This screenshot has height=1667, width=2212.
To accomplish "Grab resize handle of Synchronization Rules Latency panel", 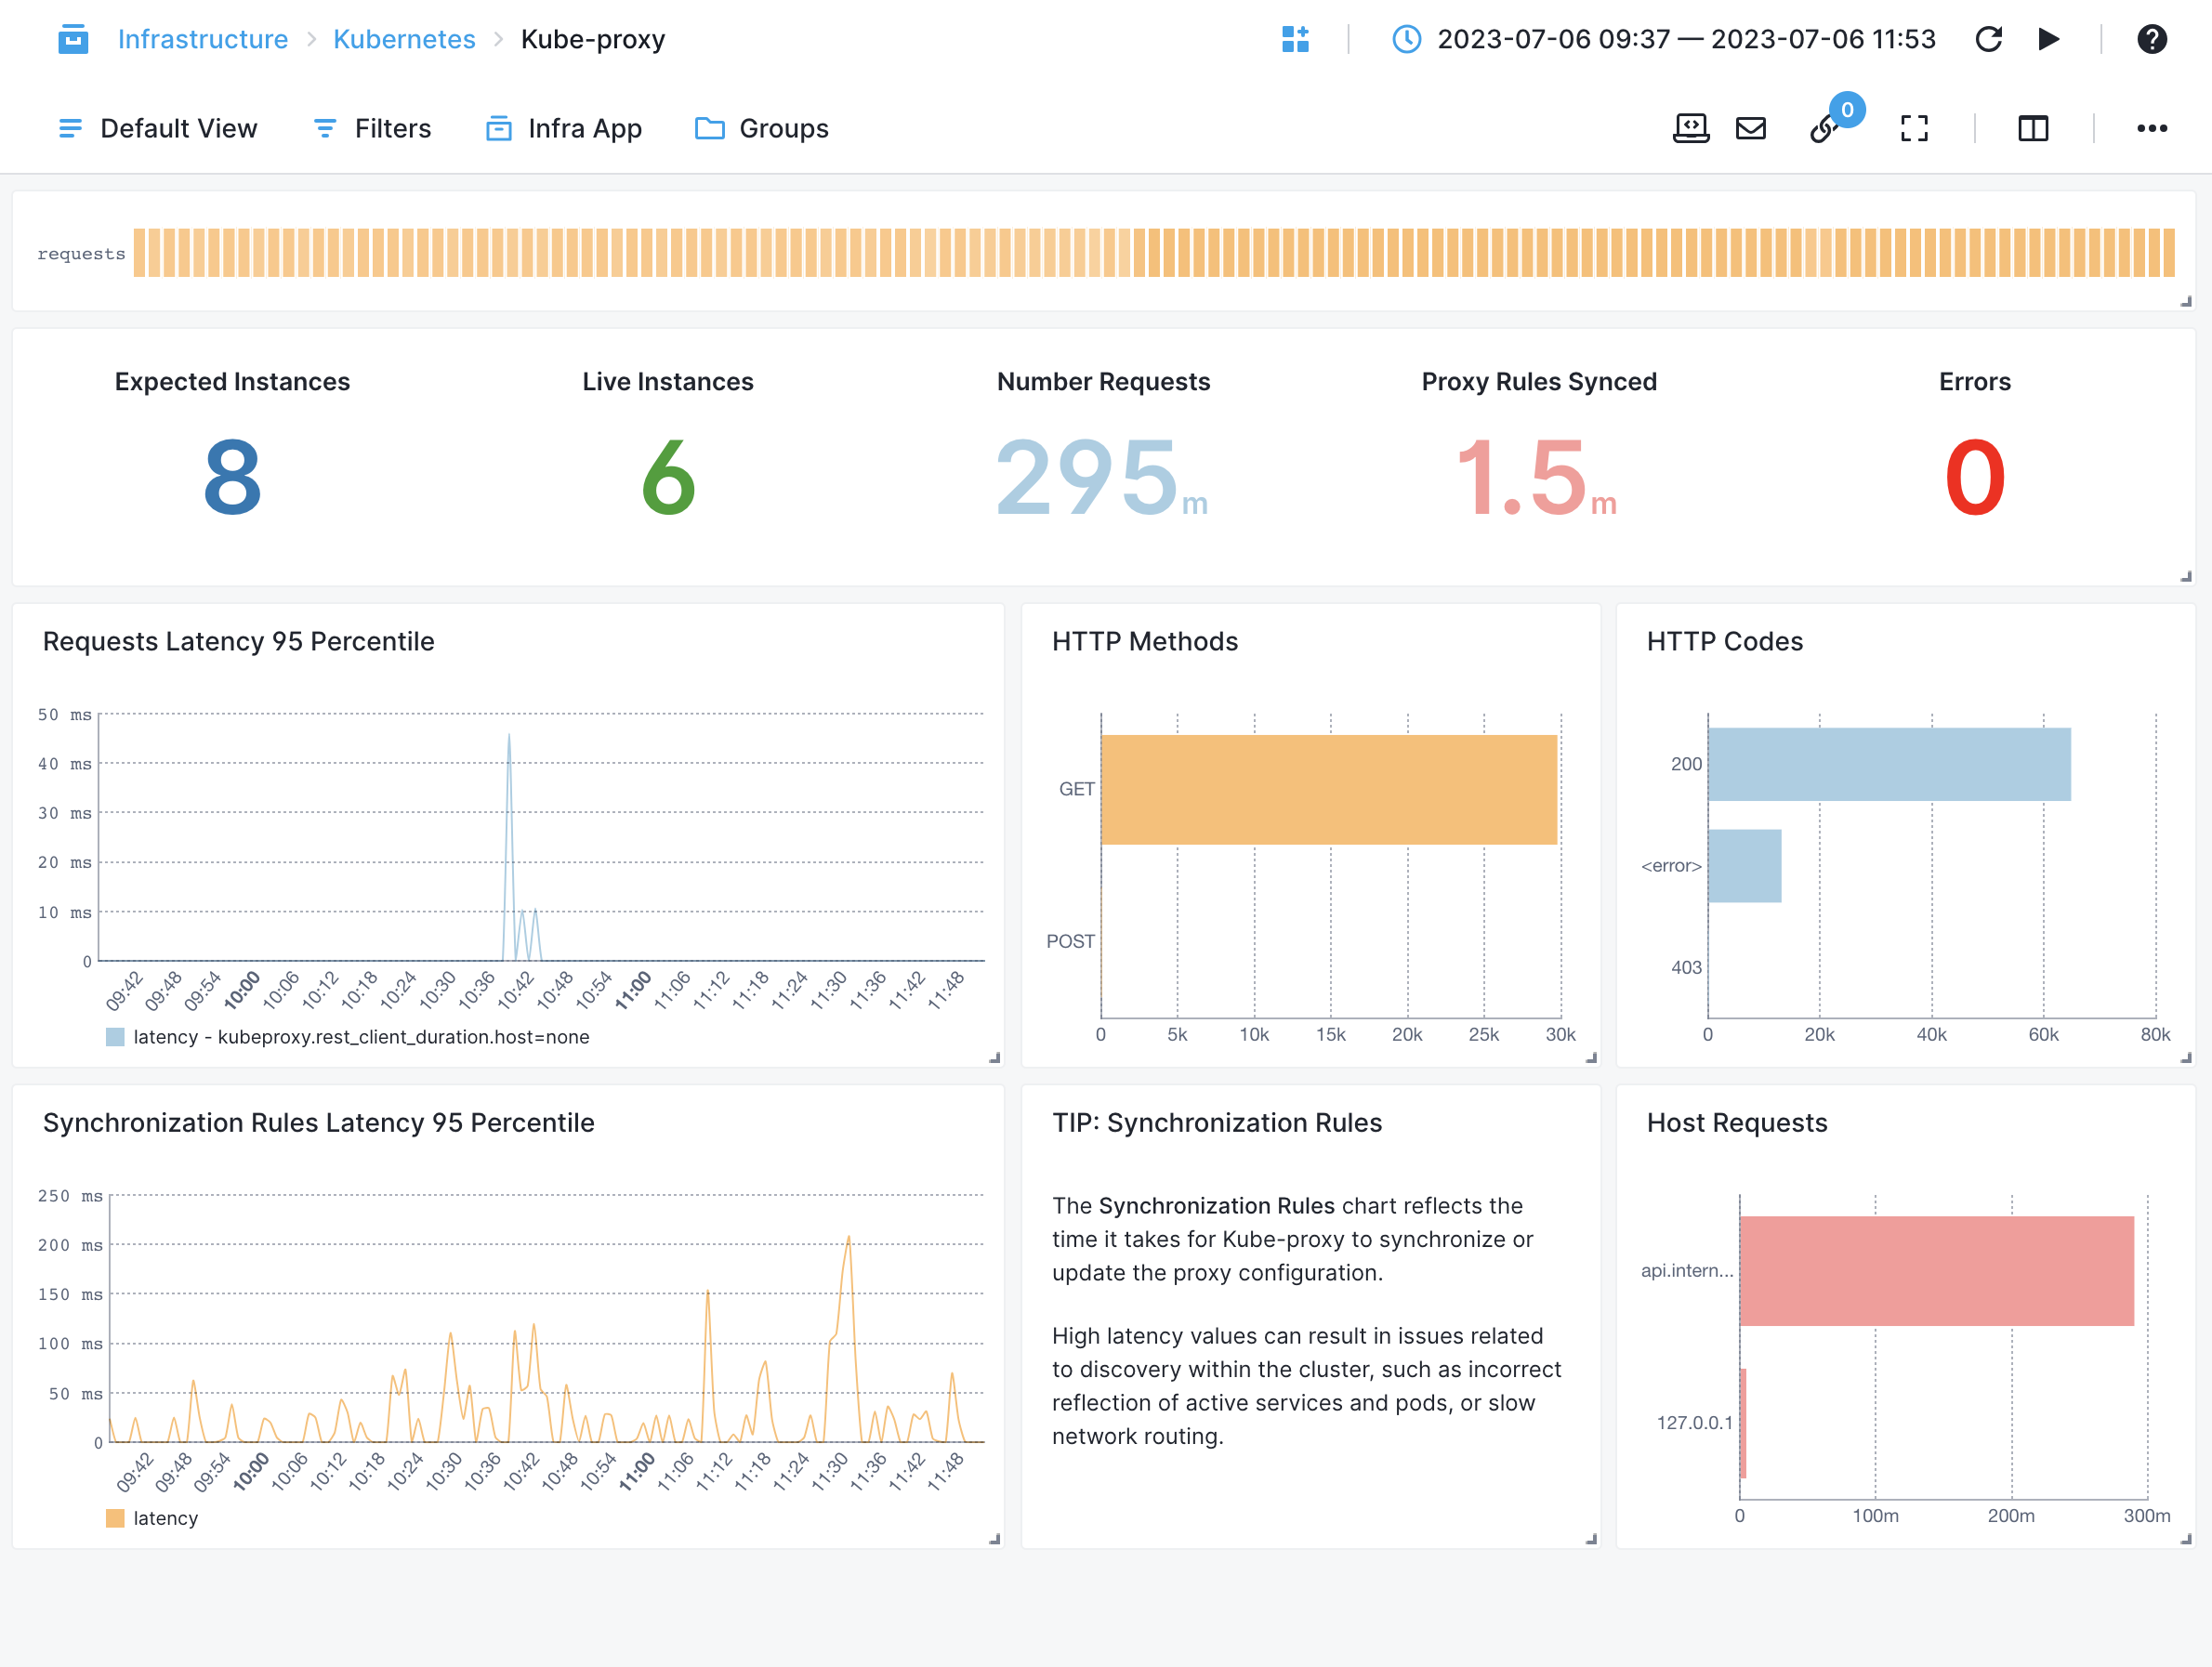I will pos(994,1539).
